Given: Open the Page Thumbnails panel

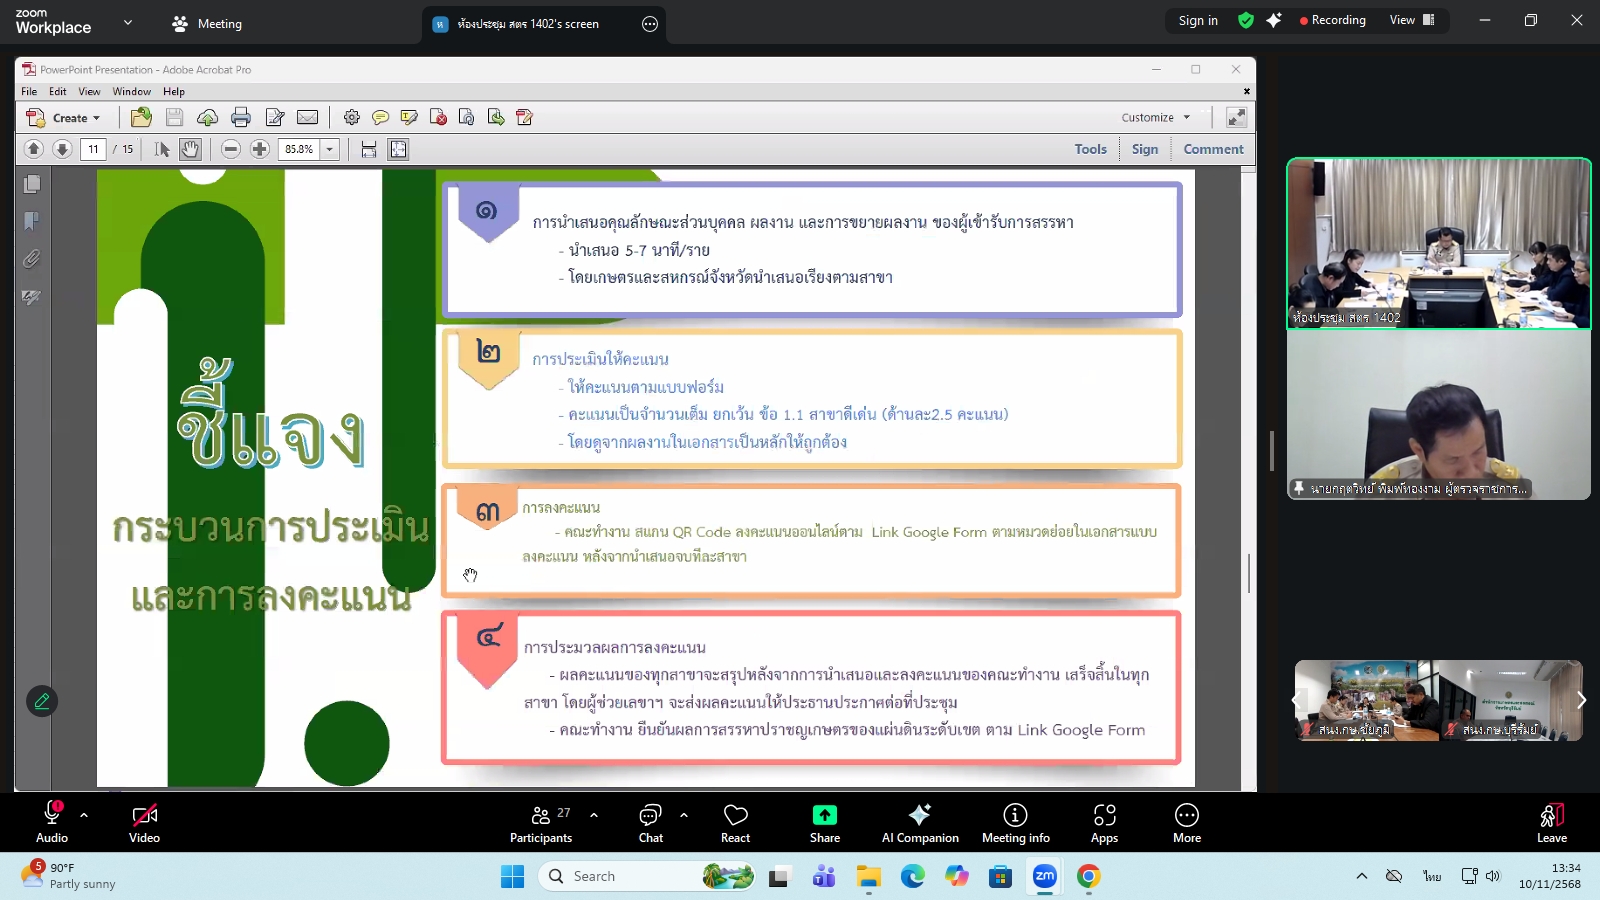Looking at the screenshot, I should tap(32, 184).
